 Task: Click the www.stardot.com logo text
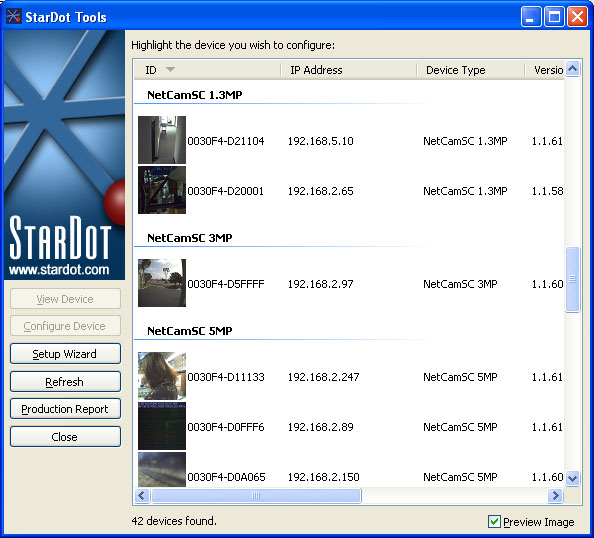59,270
